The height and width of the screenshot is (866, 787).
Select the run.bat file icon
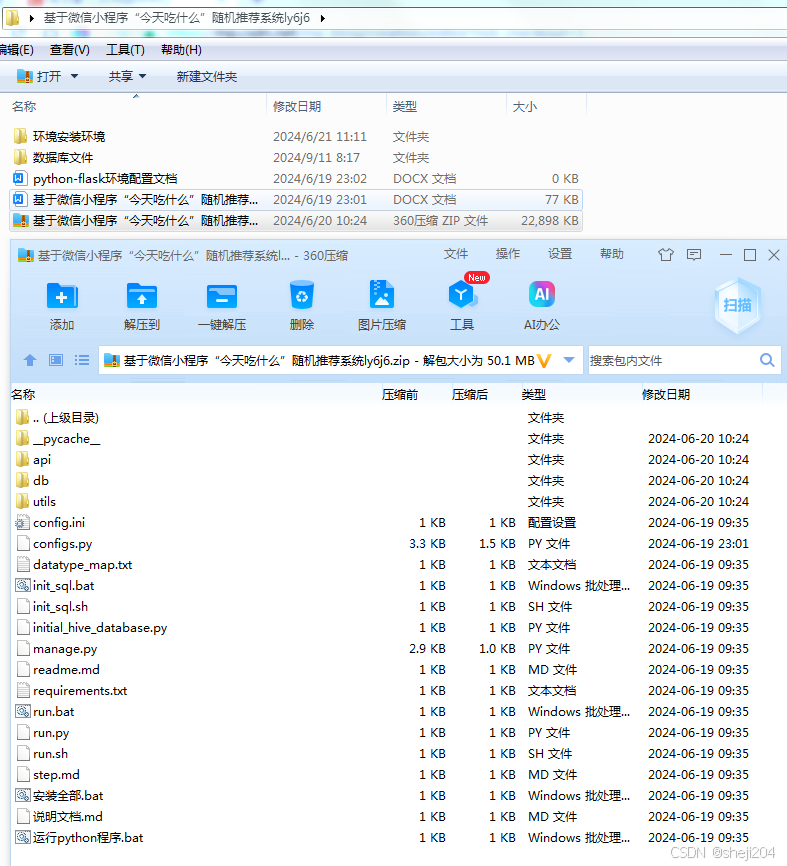point(23,711)
